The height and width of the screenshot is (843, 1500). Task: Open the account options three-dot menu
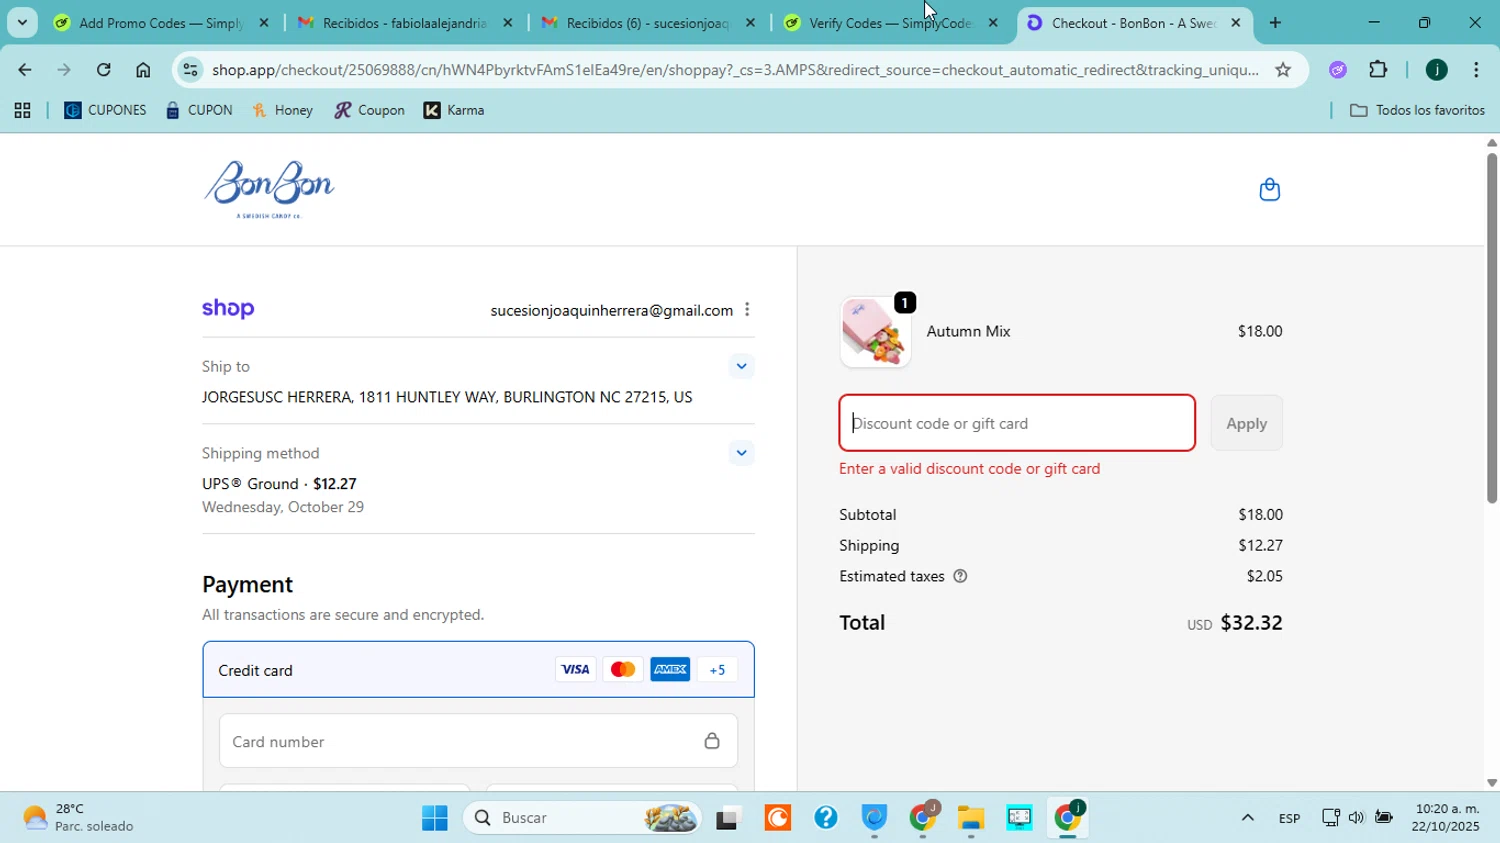(x=747, y=310)
